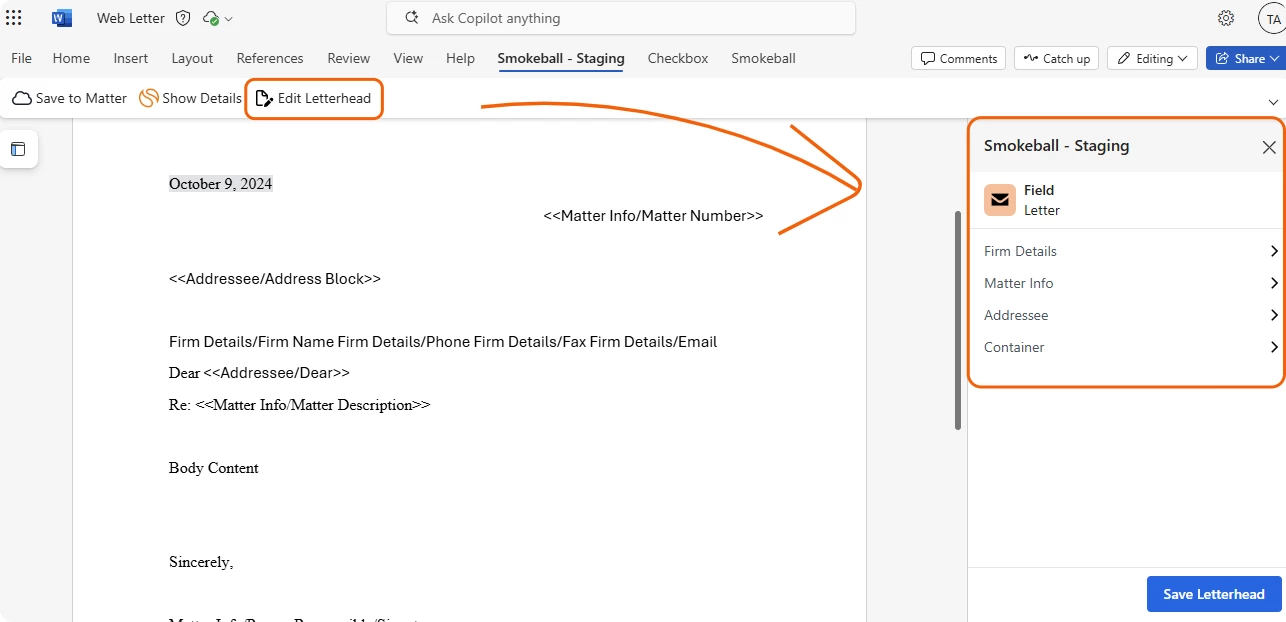Switch to the View tab

[408, 58]
